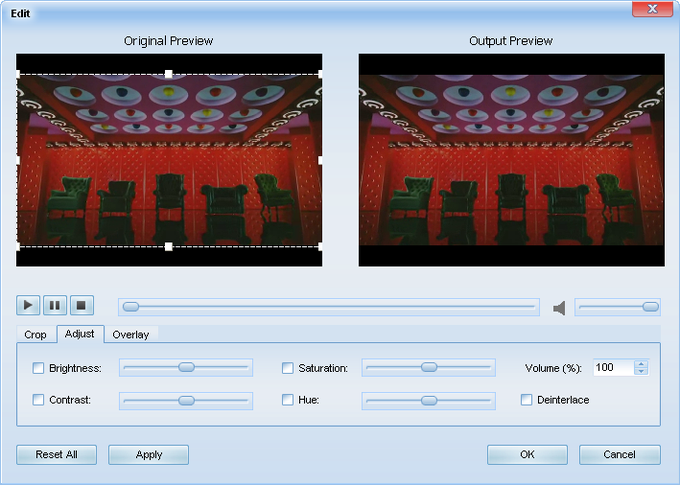This screenshot has height=485, width=680.
Task: Enable the Contrast checkbox
Action: [x=38, y=400]
